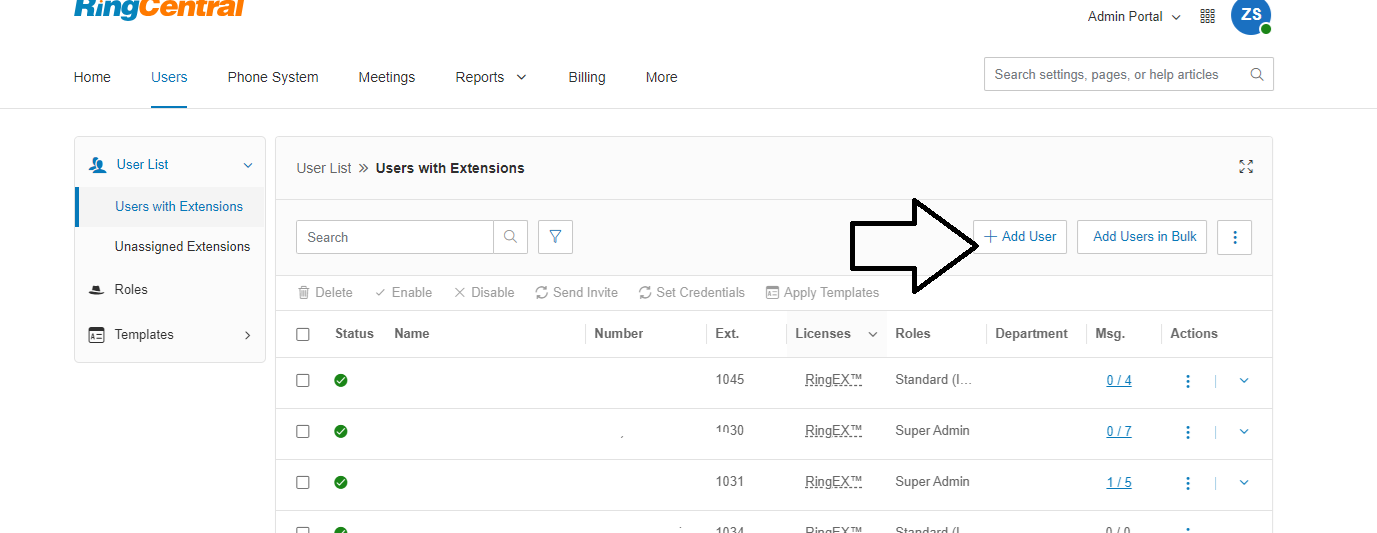Open the apps grid icon
The image size is (1377, 533).
[1207, 16]
